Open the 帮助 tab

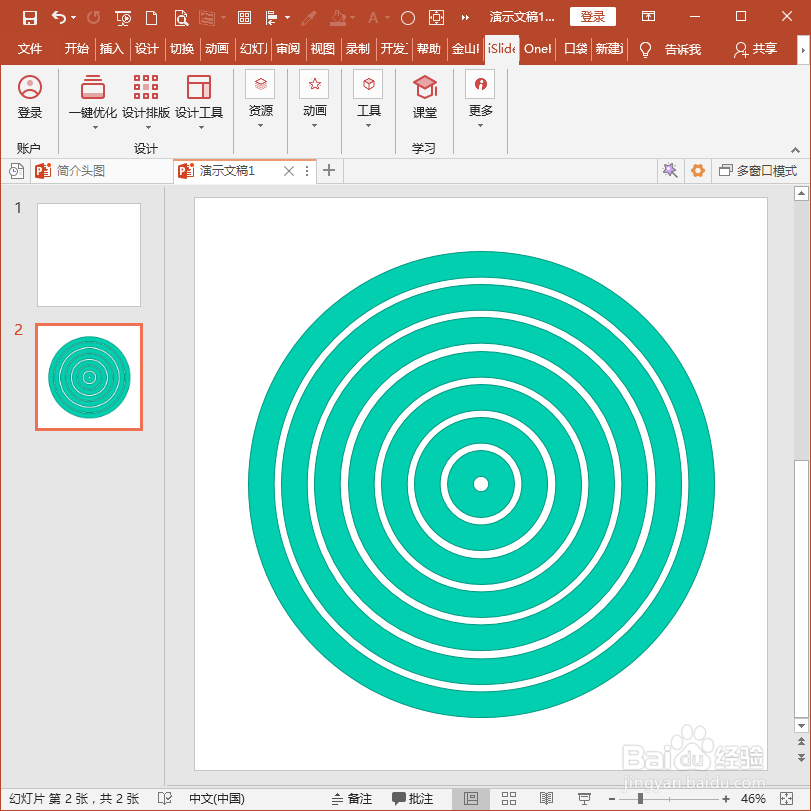(429, 49)
